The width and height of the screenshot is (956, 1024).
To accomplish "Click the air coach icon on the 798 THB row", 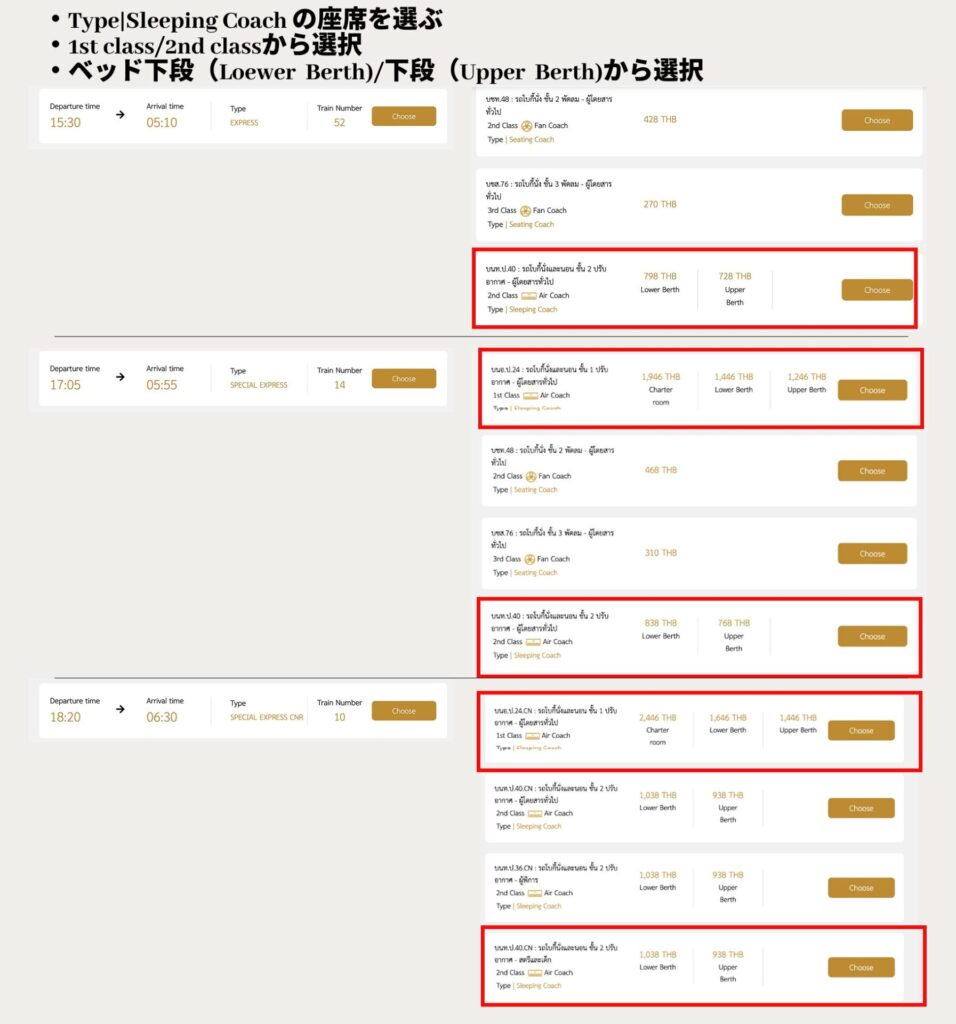I will click(528, 296).
